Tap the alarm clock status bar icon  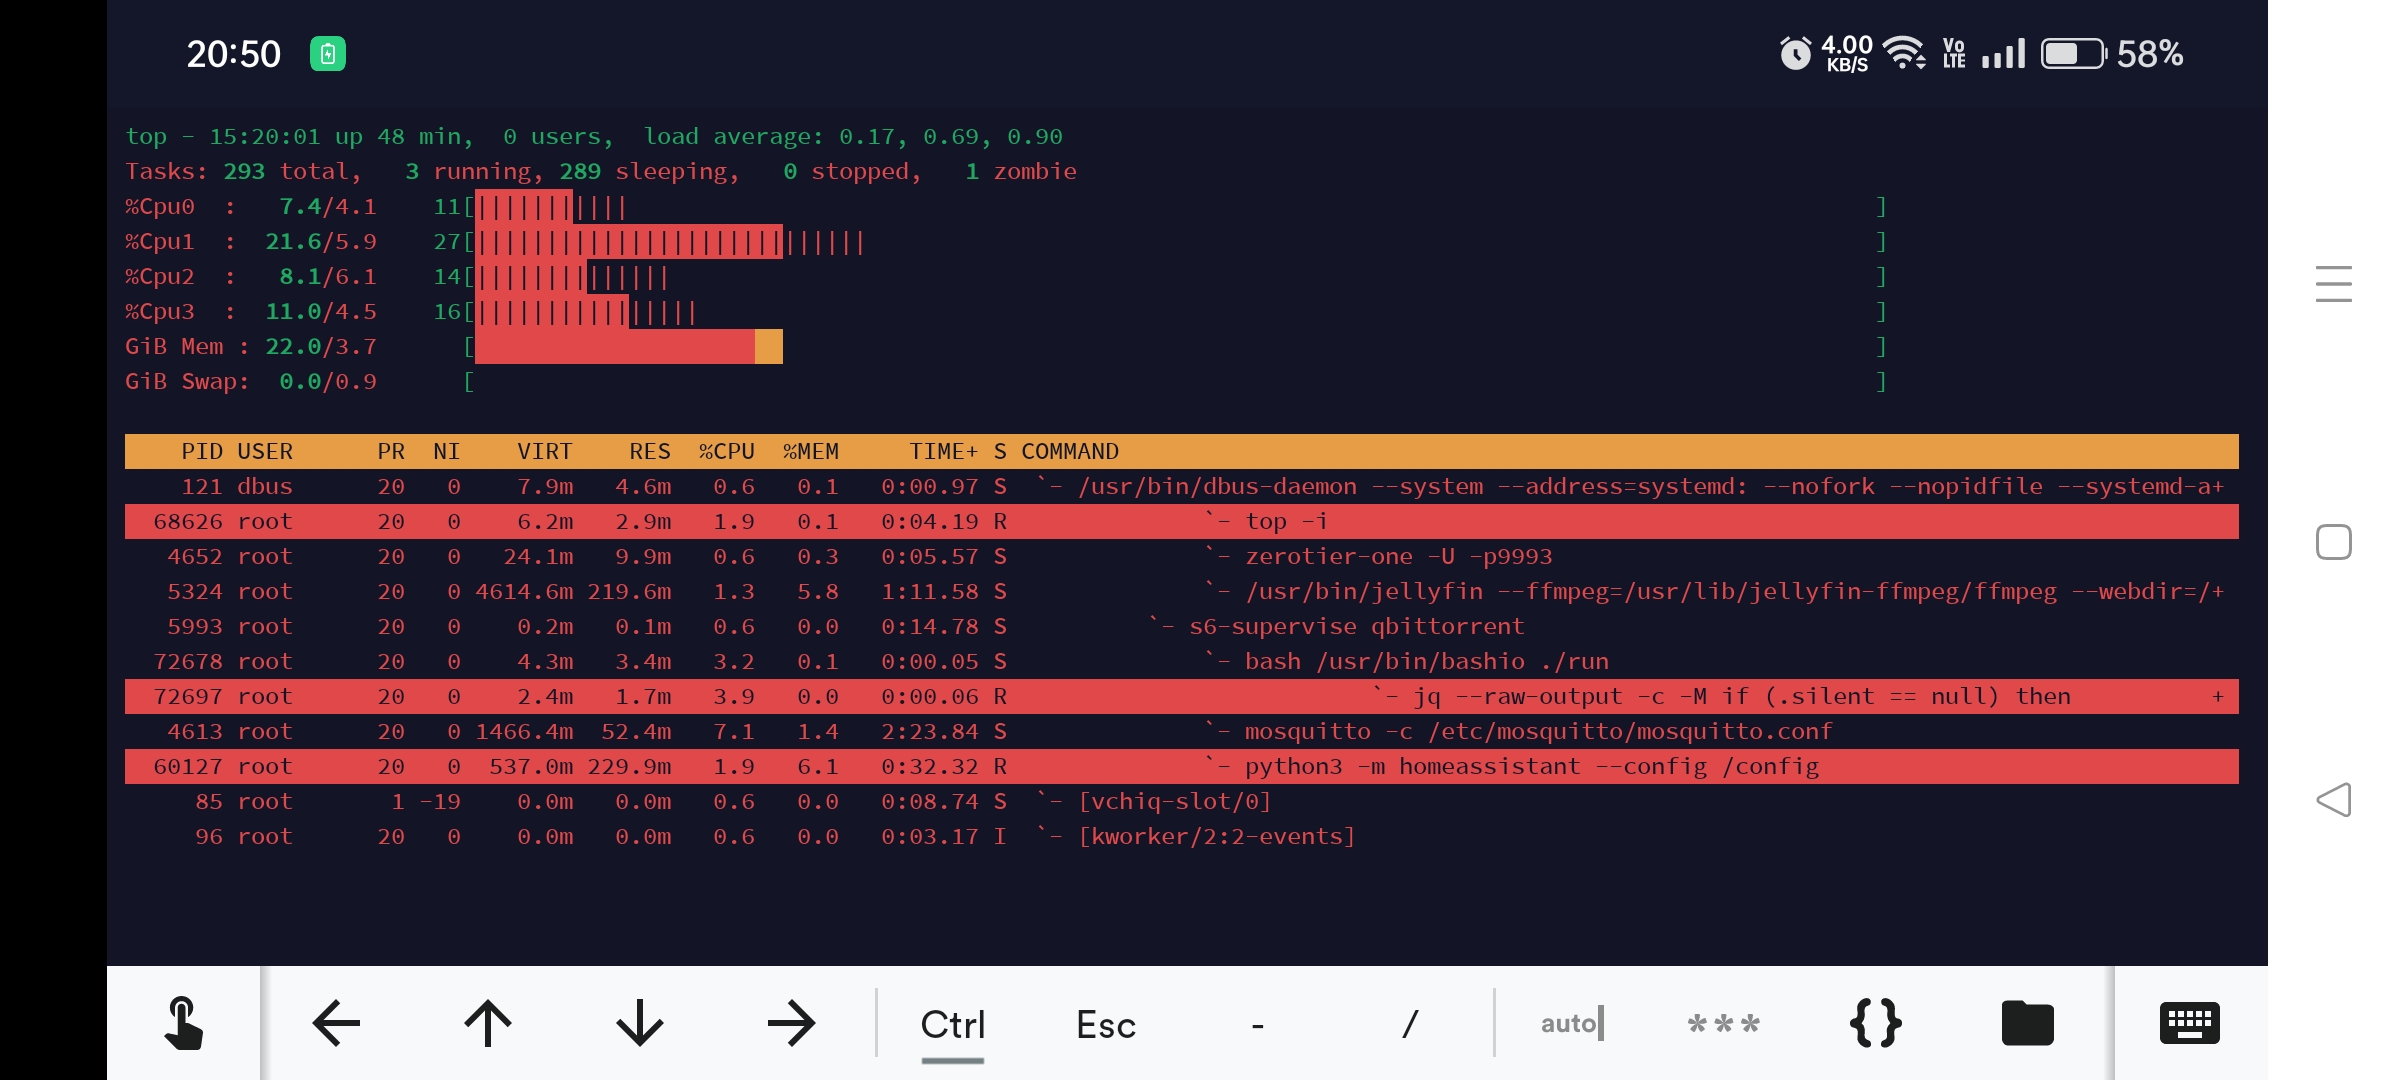tap(1795, 55)
